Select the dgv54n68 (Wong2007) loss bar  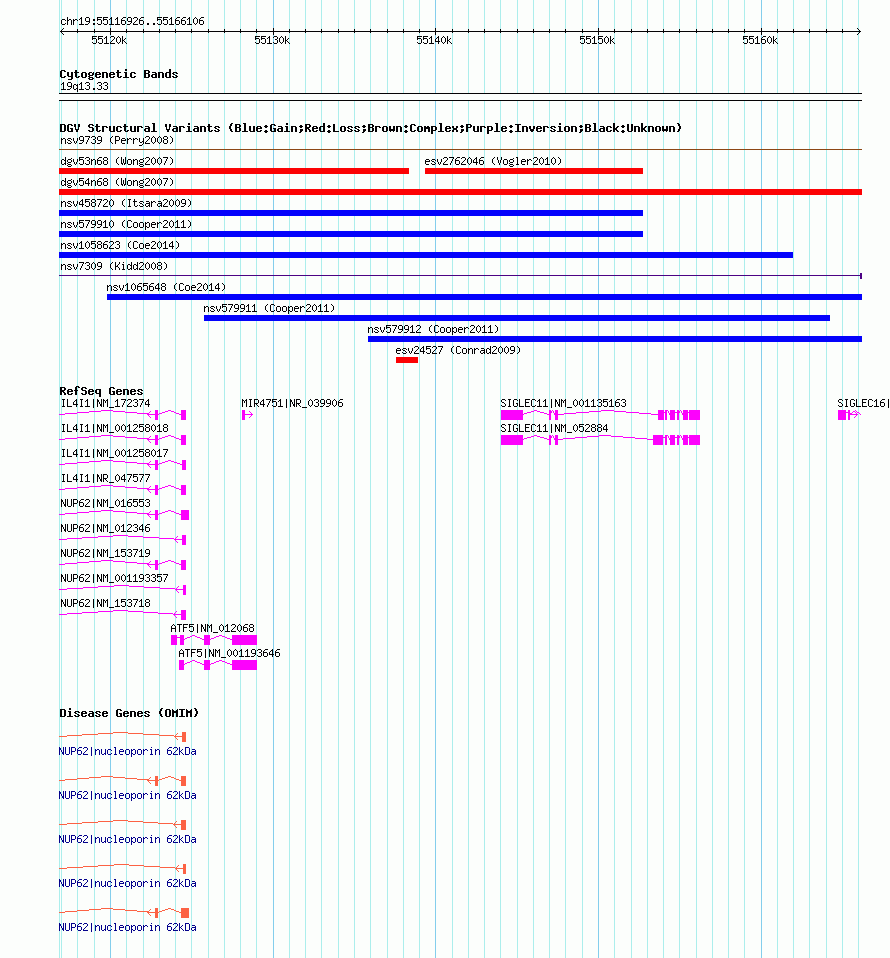pyautogui.click(x=461, y=192)
